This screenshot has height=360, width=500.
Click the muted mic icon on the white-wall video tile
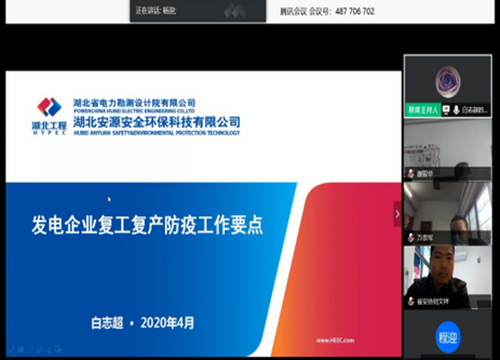tap(411, 173)
